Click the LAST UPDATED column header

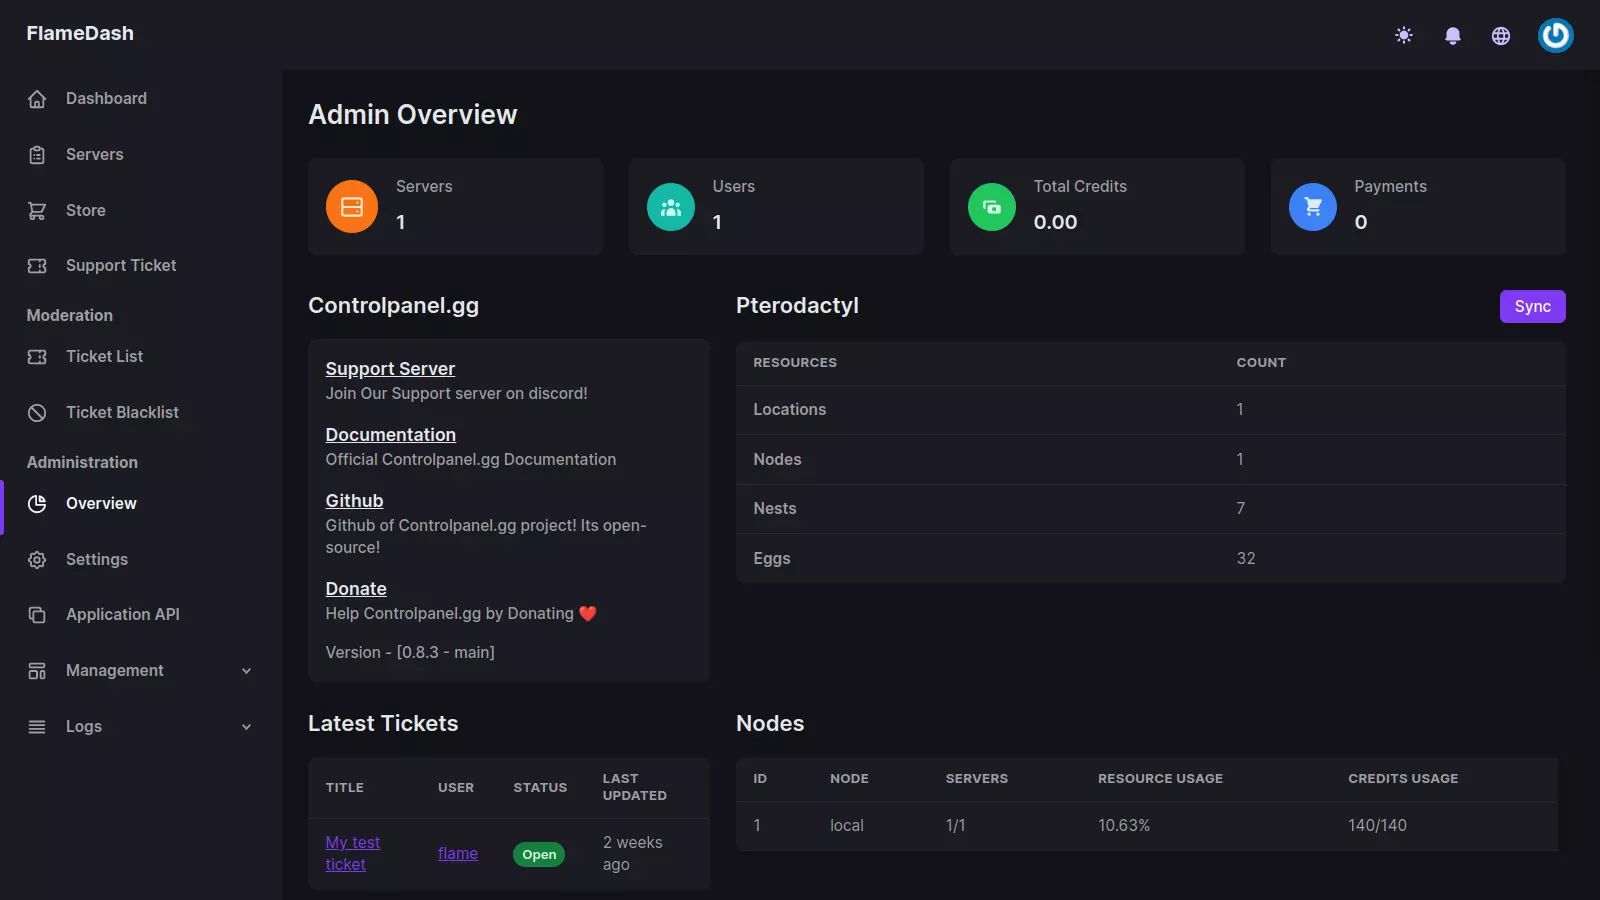point(634,787)
